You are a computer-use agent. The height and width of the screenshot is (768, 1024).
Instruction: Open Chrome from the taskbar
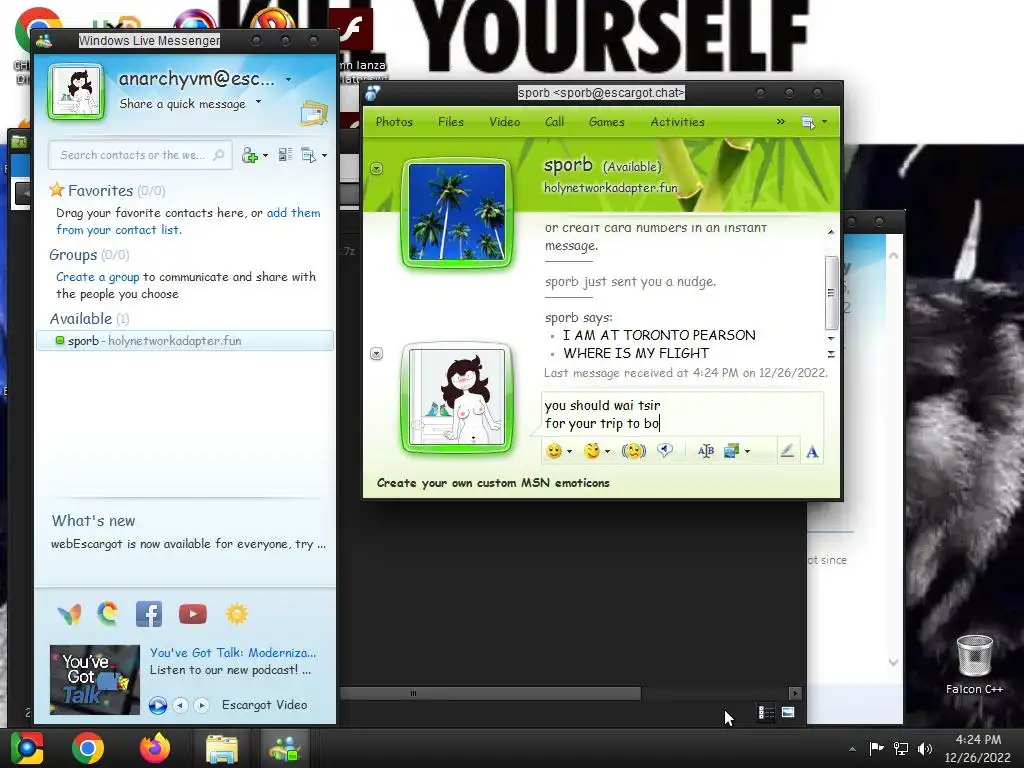88,748
